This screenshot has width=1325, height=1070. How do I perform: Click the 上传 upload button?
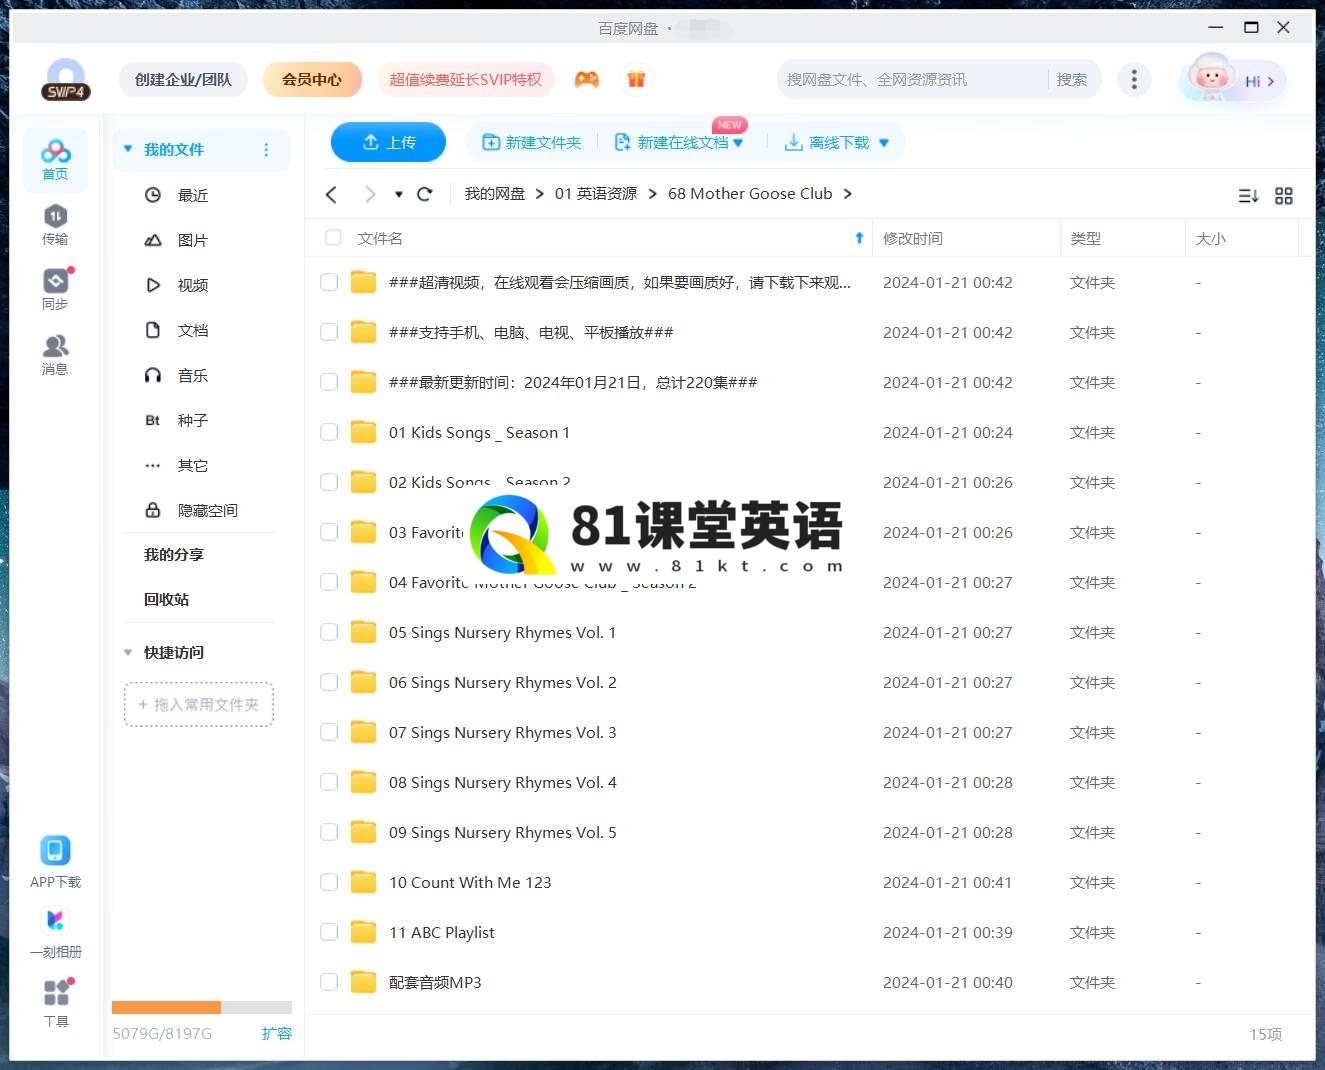[x=388, y=142]
